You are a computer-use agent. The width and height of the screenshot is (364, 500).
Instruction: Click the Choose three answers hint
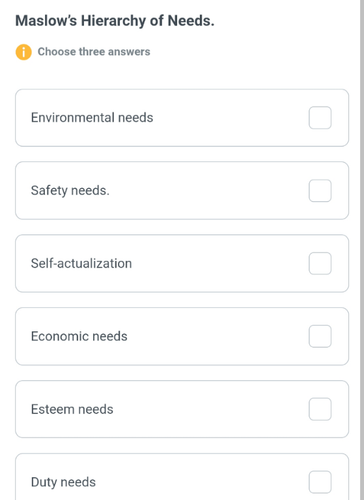94,52
